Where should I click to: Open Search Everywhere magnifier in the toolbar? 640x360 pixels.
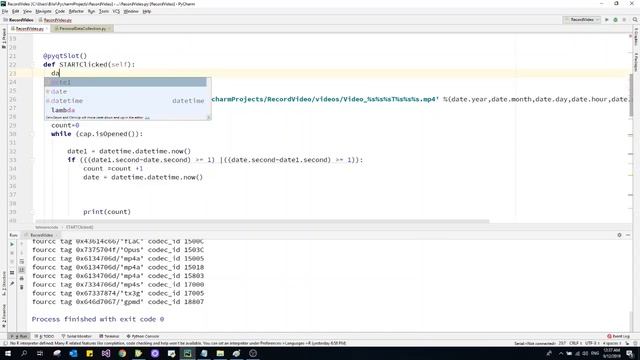tap(635, 20)
